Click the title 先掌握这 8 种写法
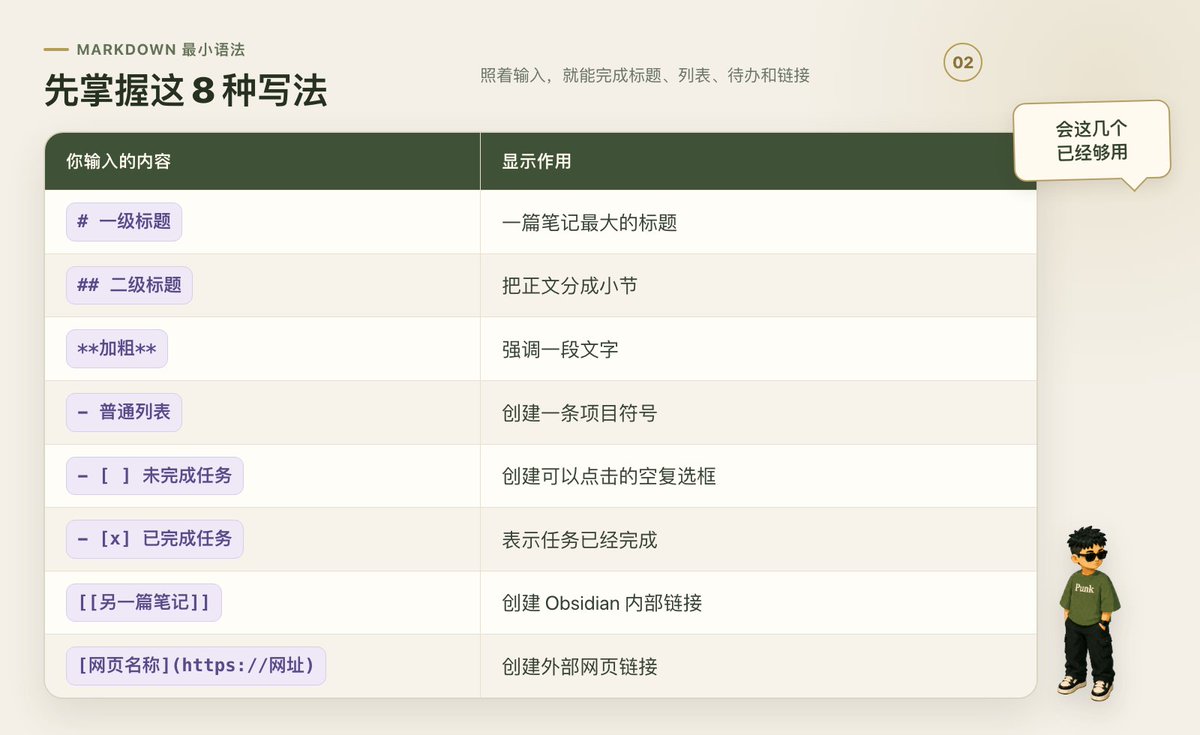1200x735 pixels. pos(186,91)
